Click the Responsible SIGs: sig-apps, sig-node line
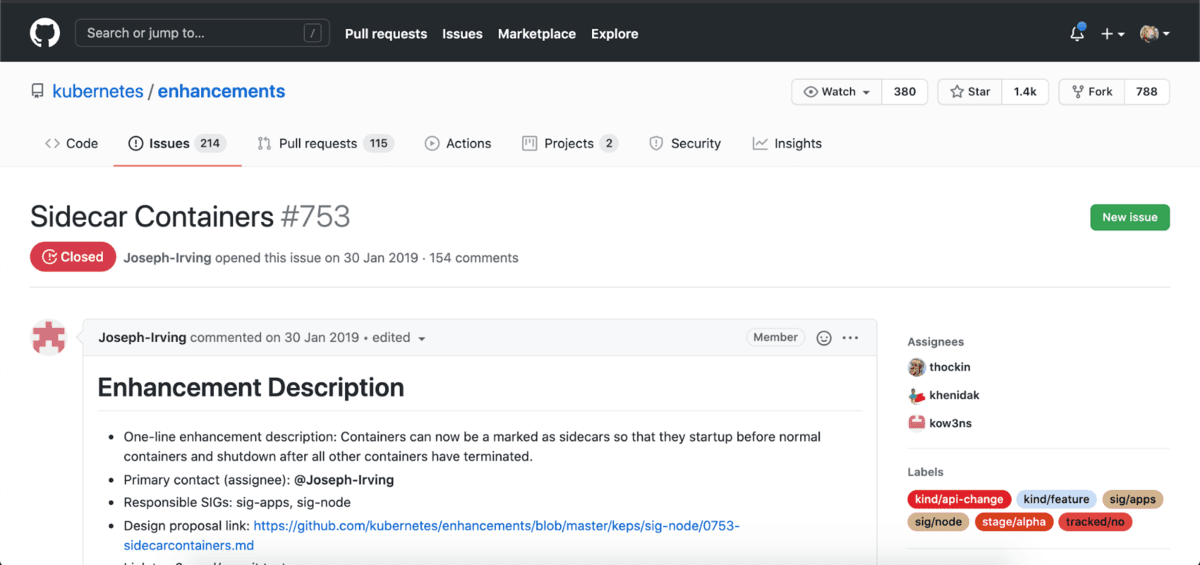The width and height of the screenshot is (1200, 565). (x=237, y=502)
